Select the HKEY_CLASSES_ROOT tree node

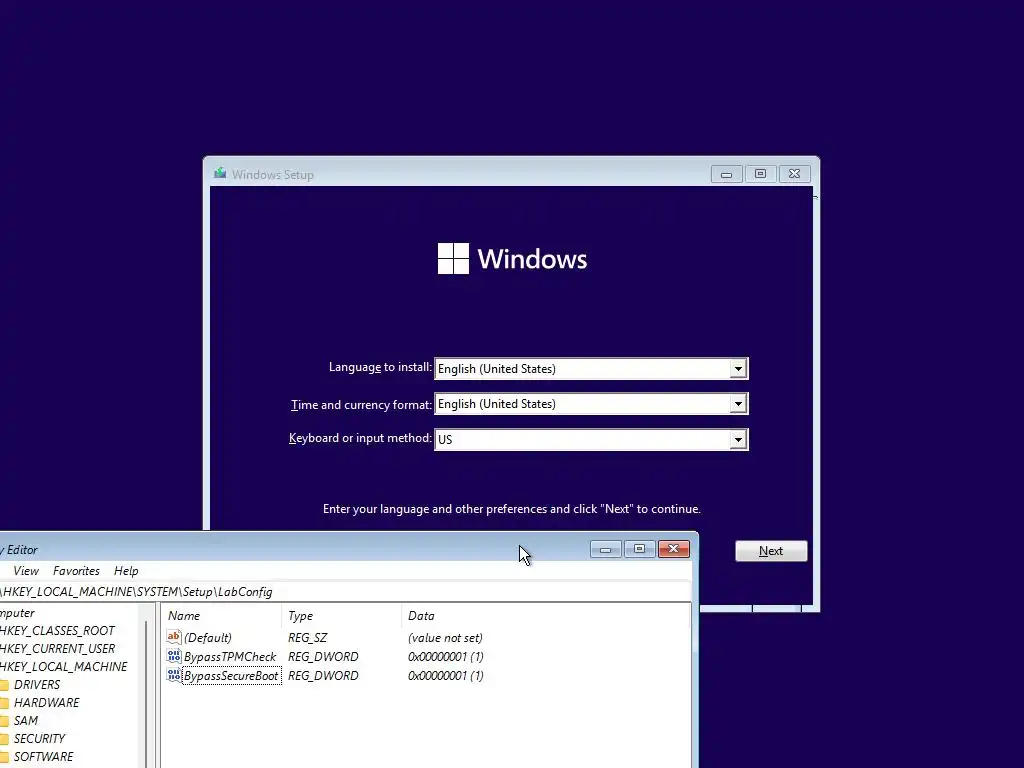57,631
